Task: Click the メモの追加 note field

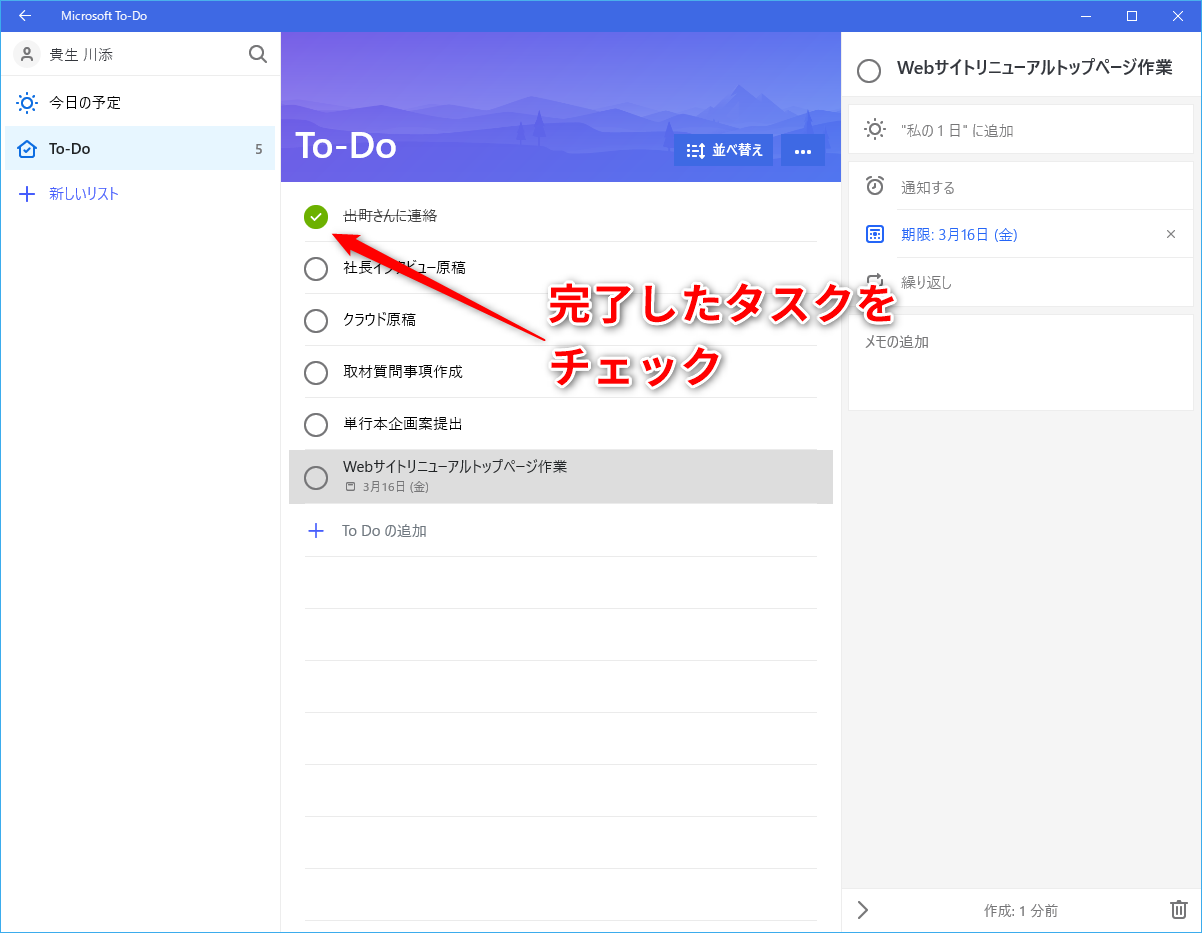Action: [x=1020, y=362]
